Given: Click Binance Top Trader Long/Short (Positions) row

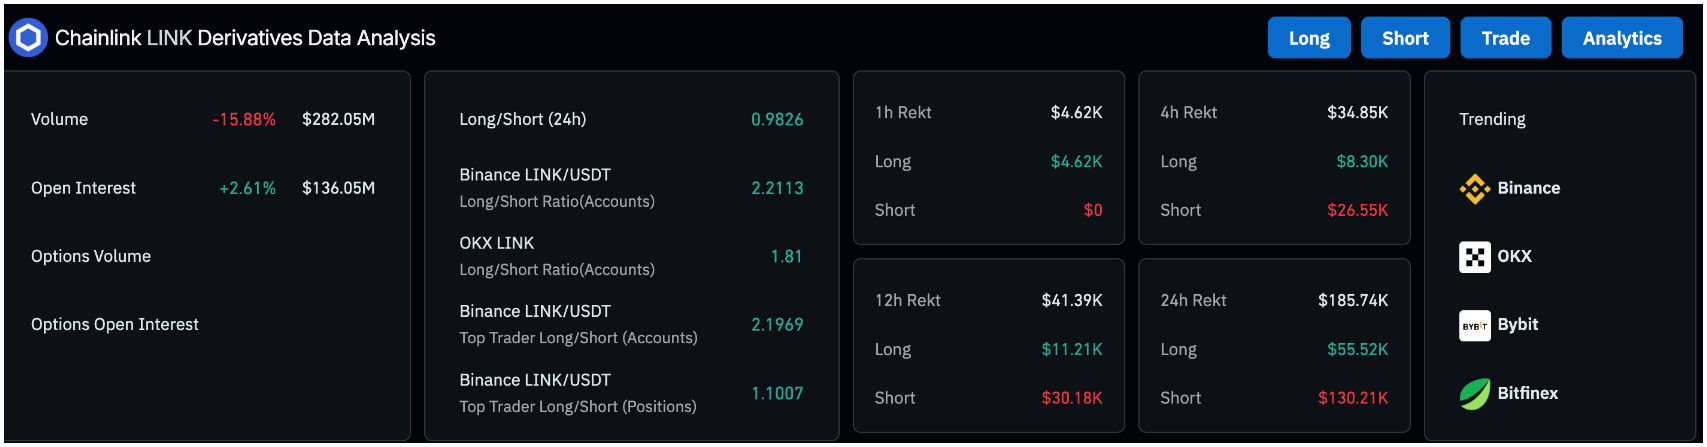Looking at the screenshot, I should (631, 393).
